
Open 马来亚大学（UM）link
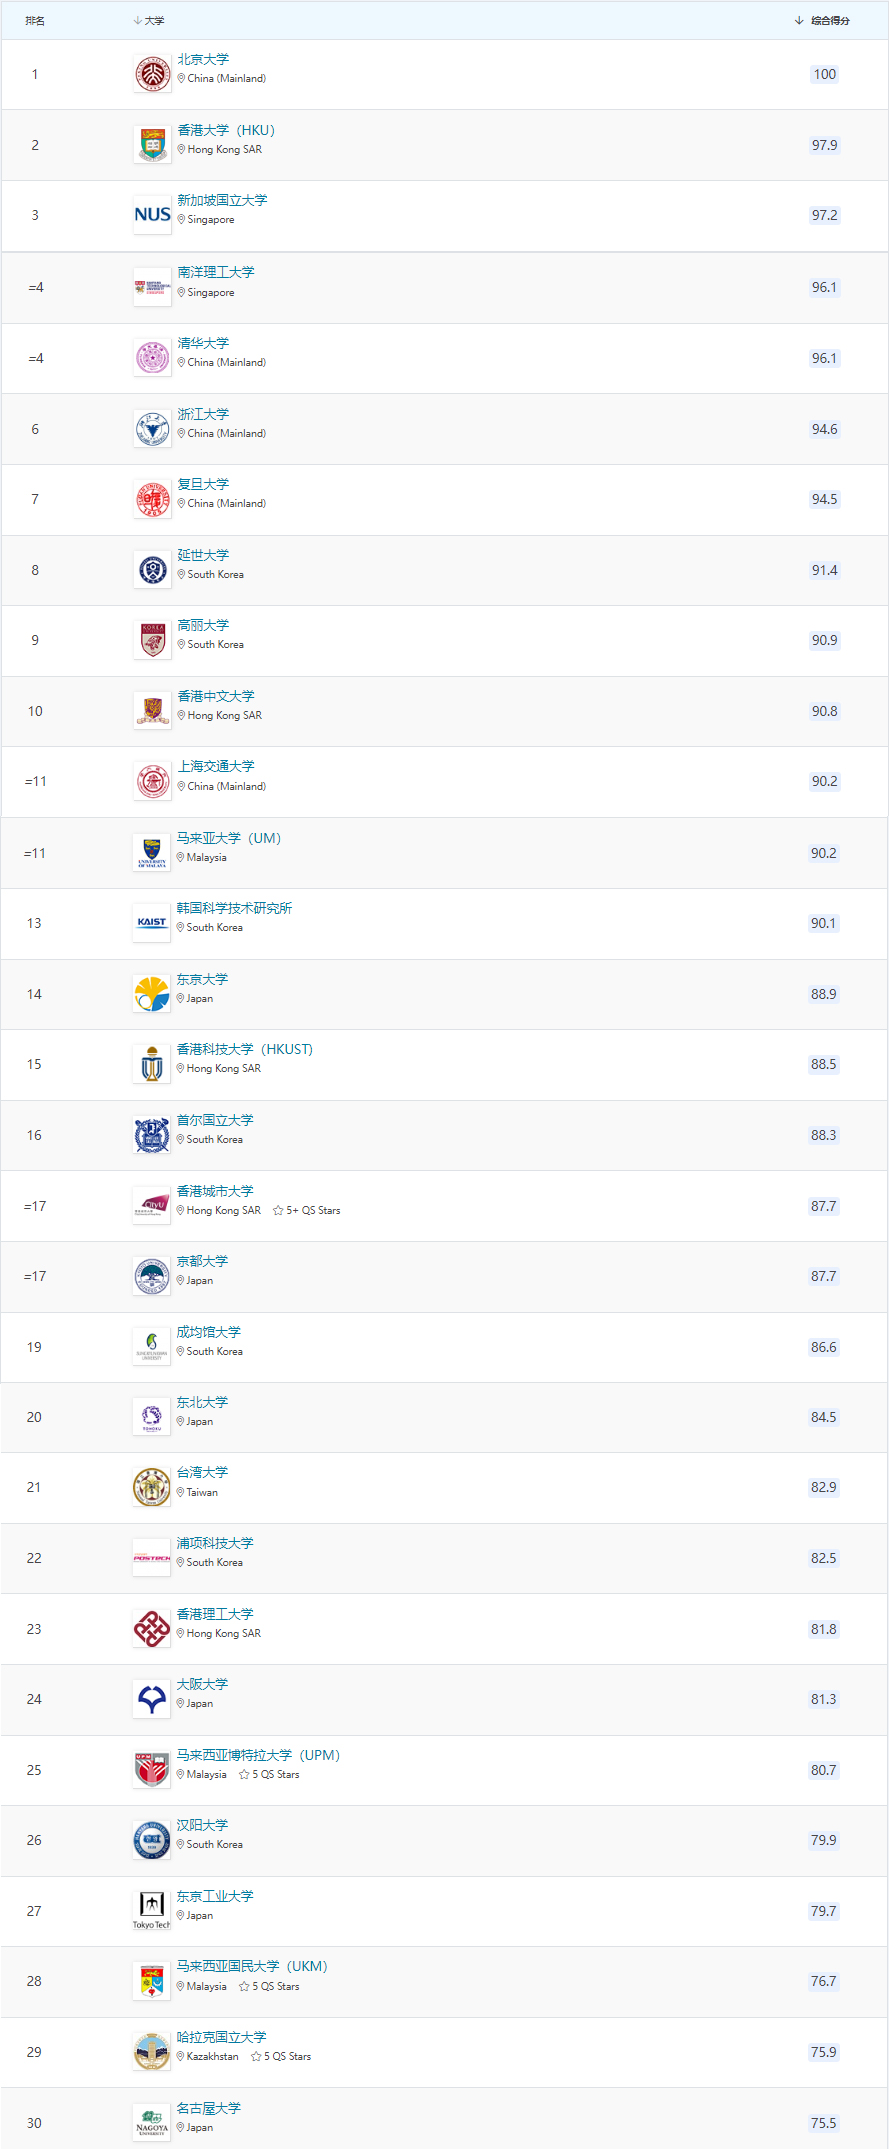pyautogui.click(x=229, y=838)
